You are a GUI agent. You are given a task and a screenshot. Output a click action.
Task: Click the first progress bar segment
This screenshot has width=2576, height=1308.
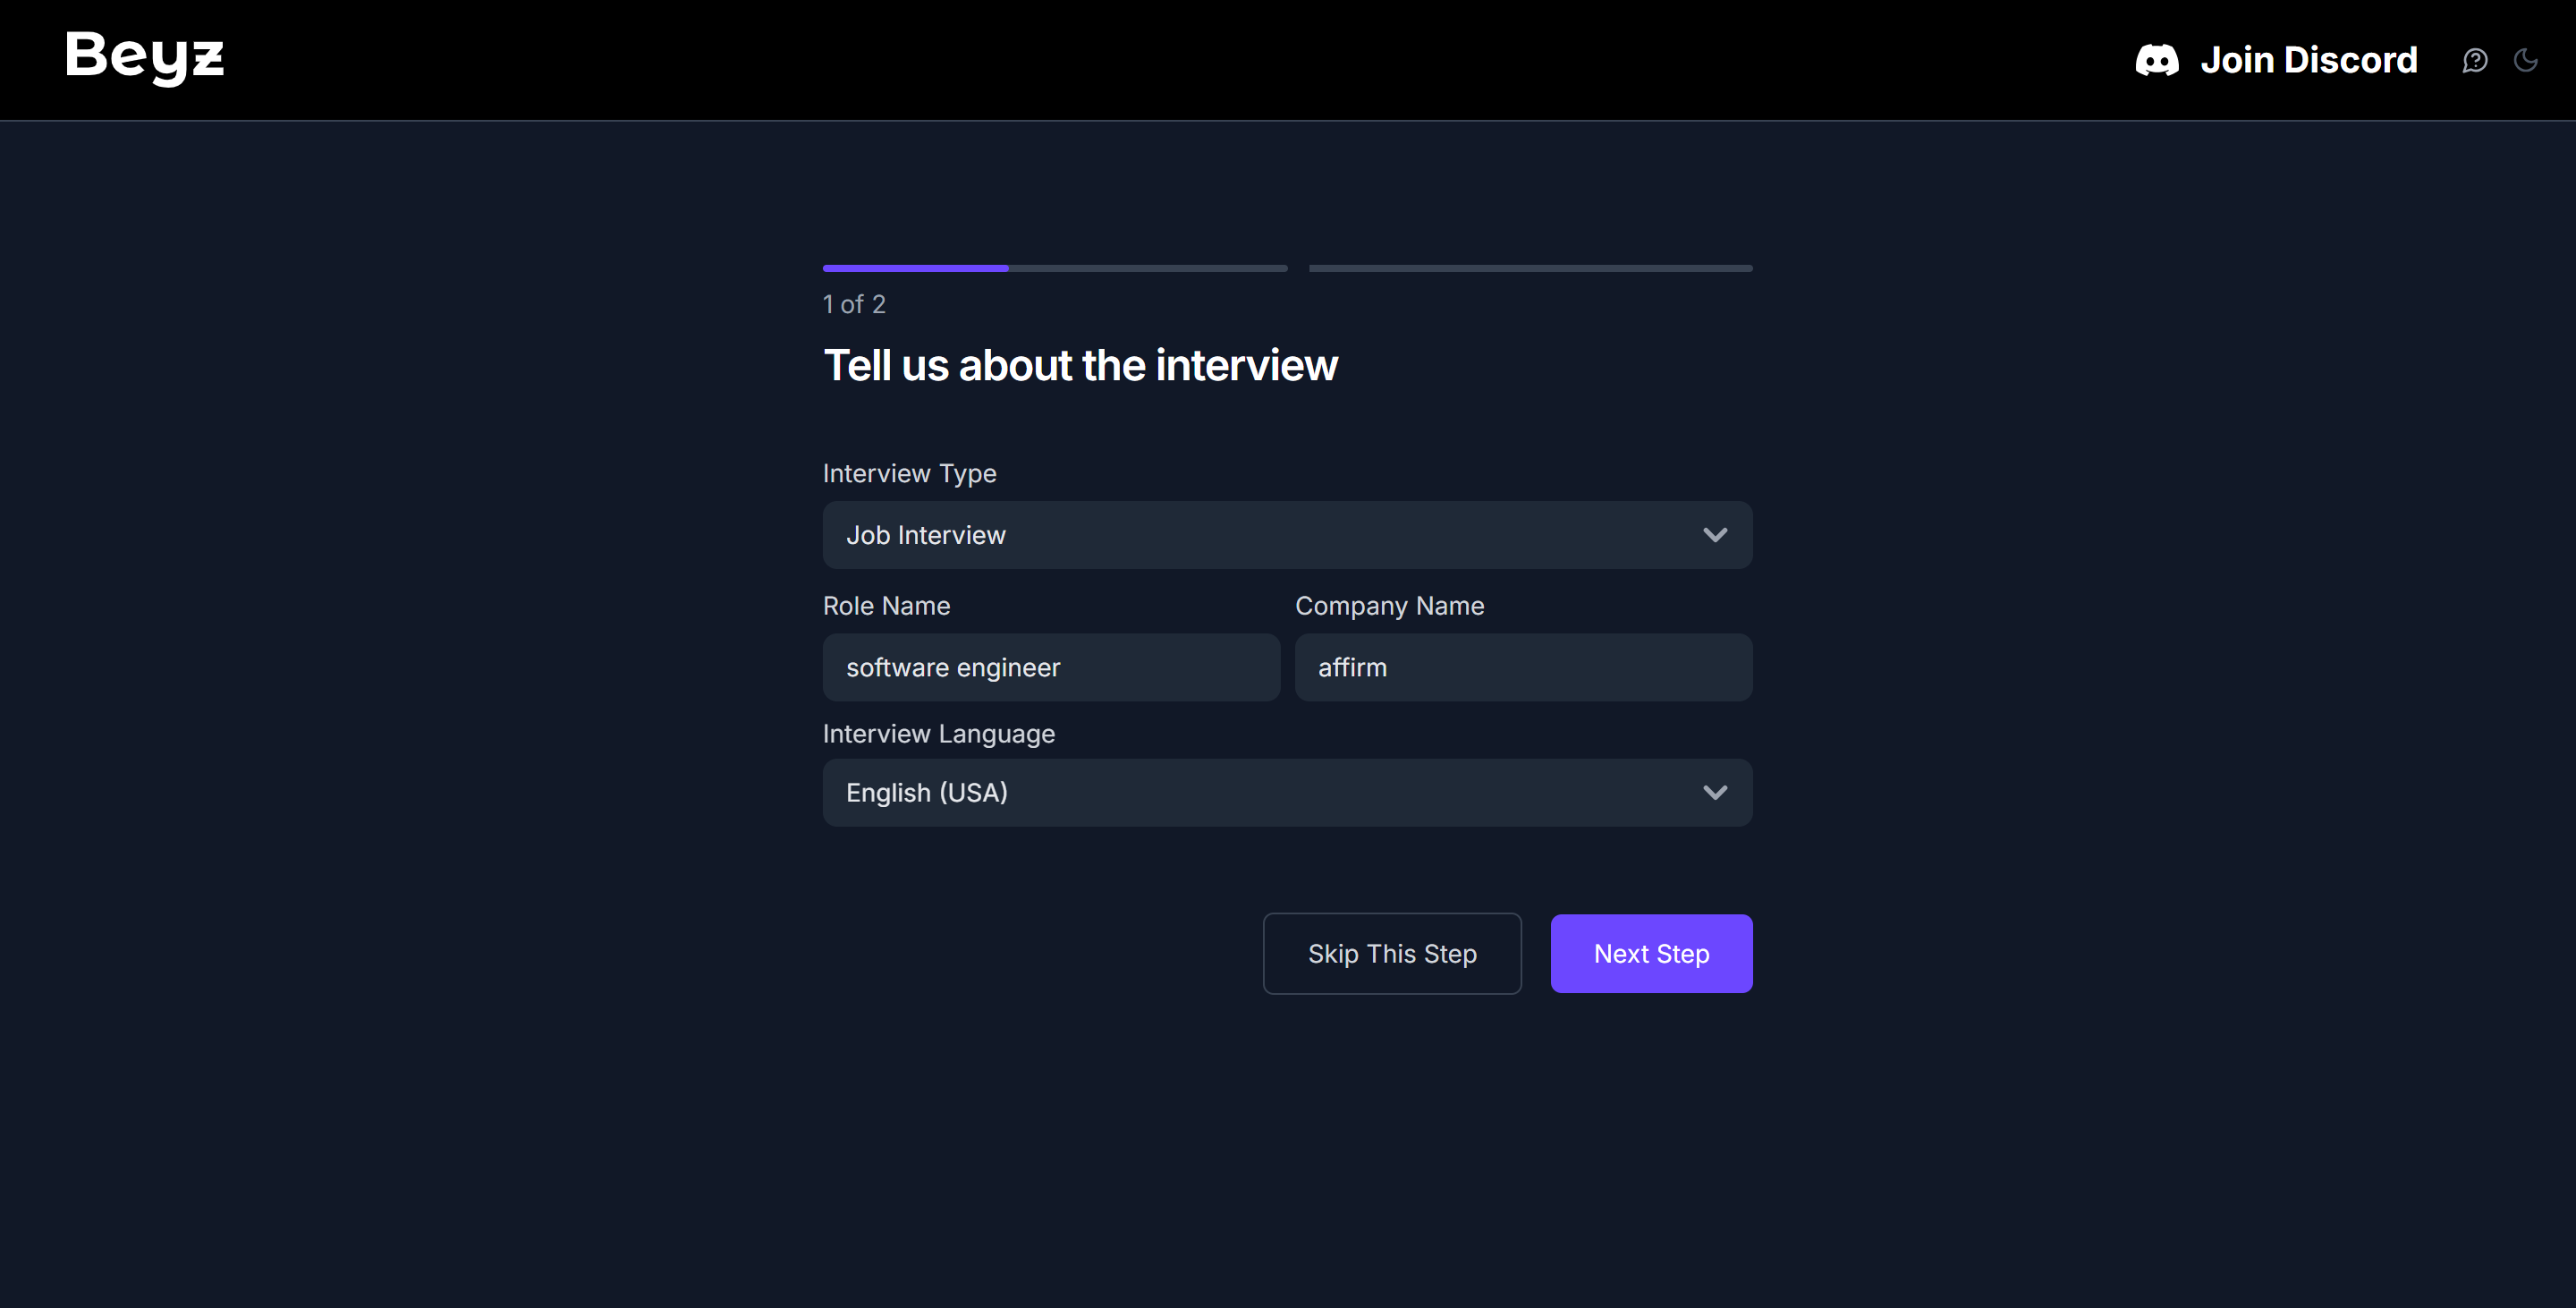[1054, 268]
